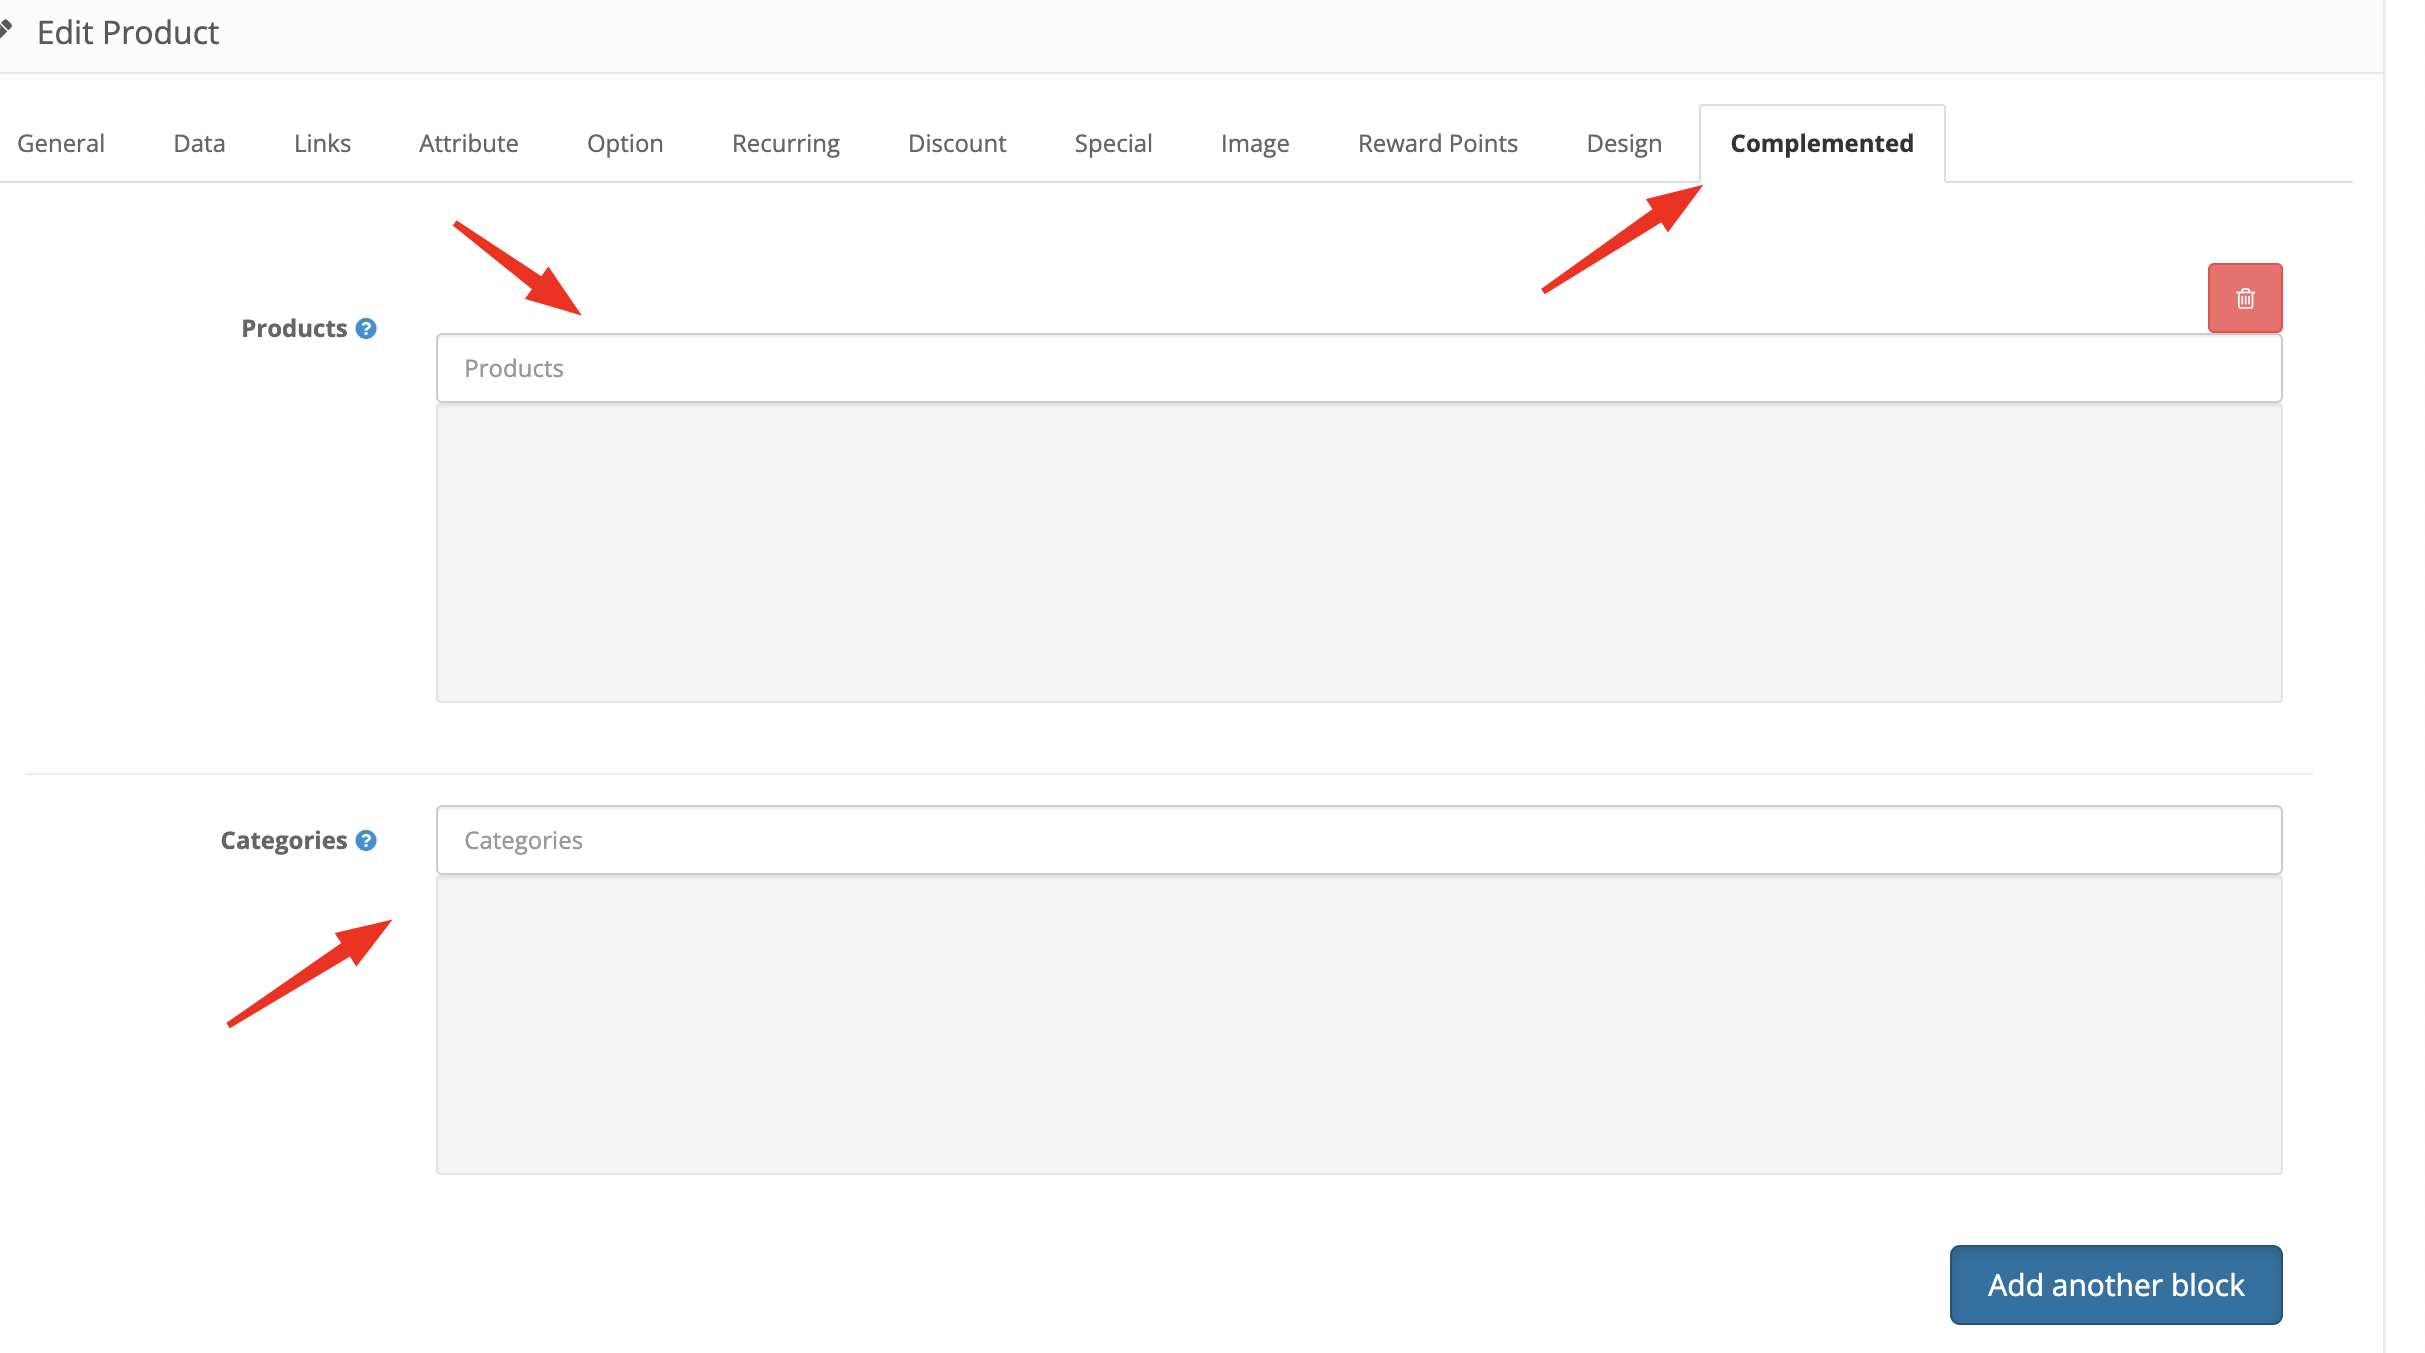The image size is (2425, 1353).
Task: Open the Design tab
Action: (x=1622, y=143)
